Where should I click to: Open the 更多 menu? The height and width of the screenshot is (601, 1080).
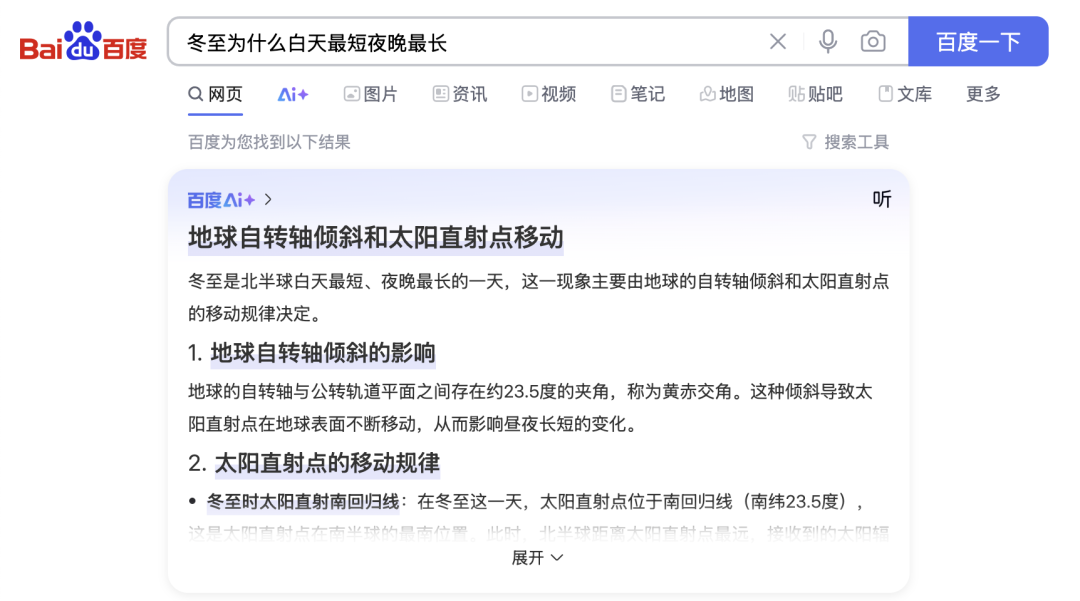(983, 94)
